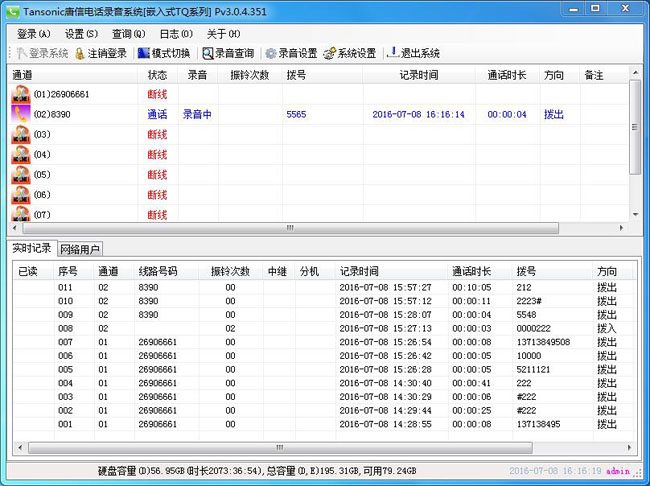The image size is (650, 486).
Task: Open 系统设置 system settings
Action: click(329, 53)
